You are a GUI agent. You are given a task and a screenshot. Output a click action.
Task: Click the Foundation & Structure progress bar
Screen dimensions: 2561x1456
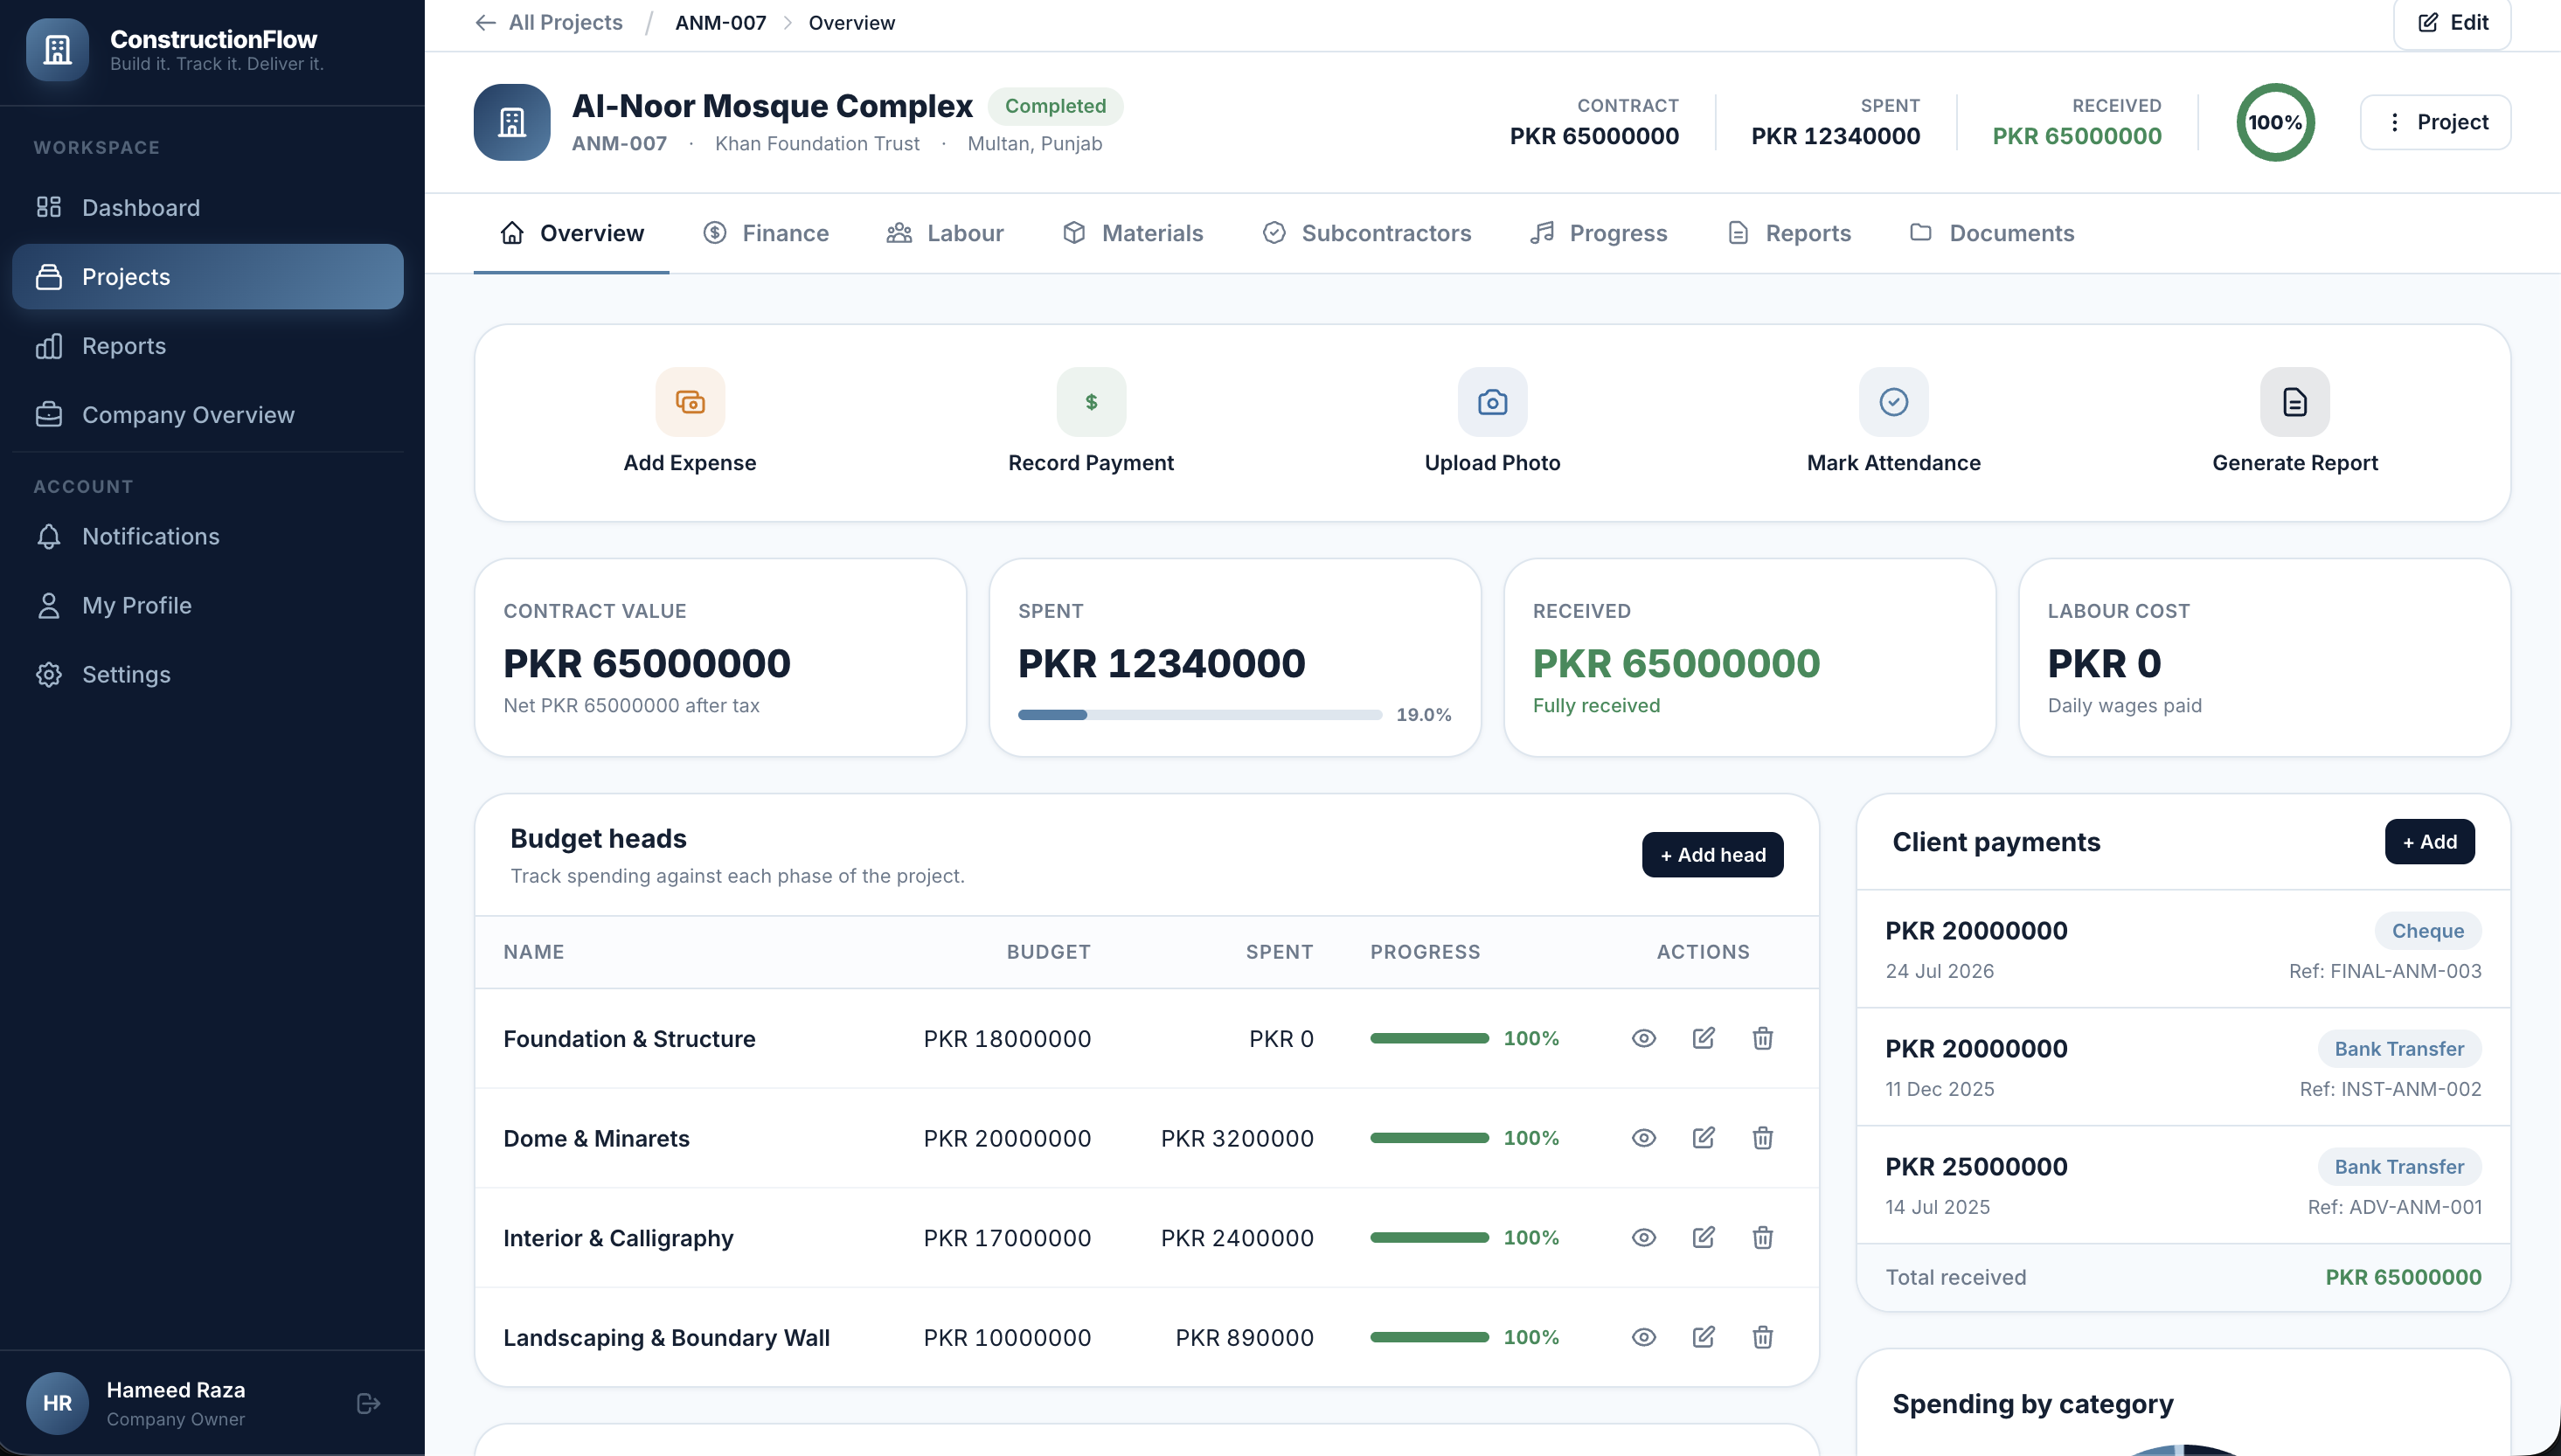point(1429,1038)
